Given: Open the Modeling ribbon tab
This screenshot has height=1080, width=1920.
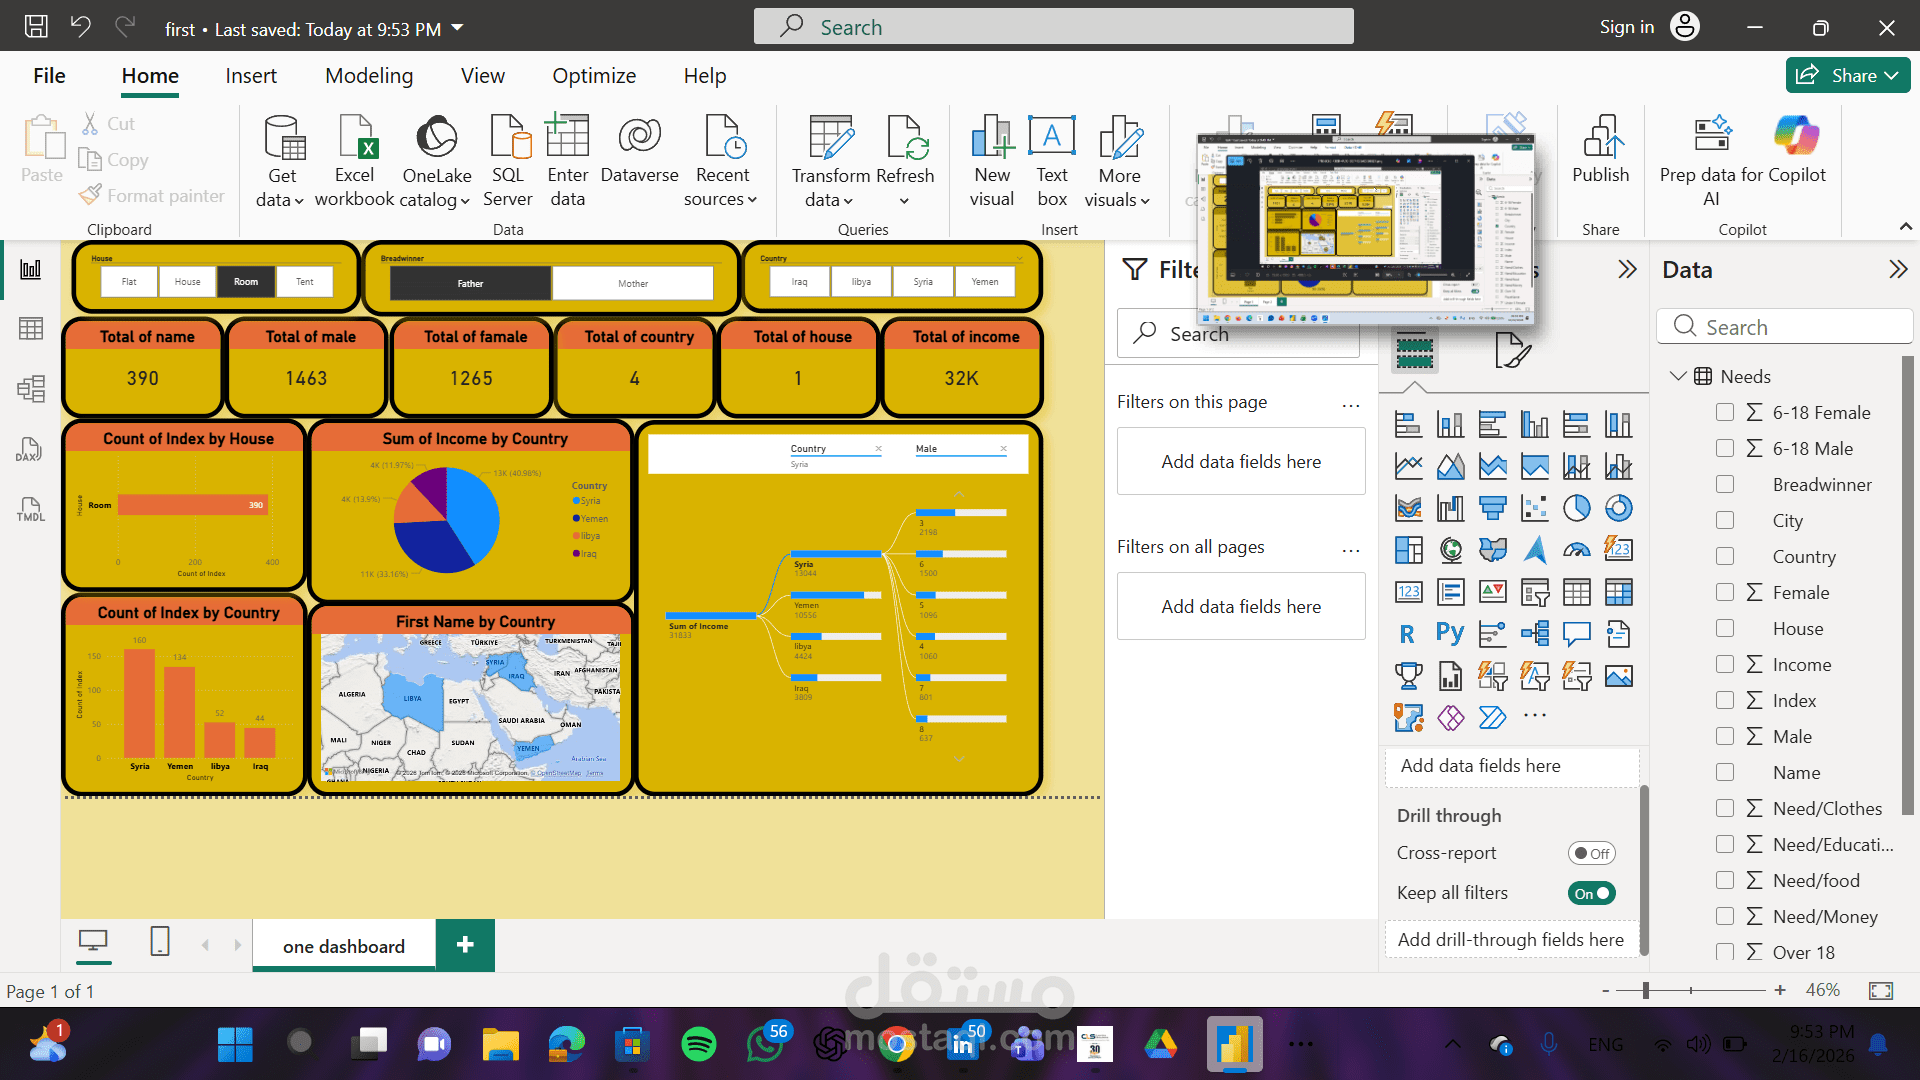Looking at the screenshot, I should point(368,76).
